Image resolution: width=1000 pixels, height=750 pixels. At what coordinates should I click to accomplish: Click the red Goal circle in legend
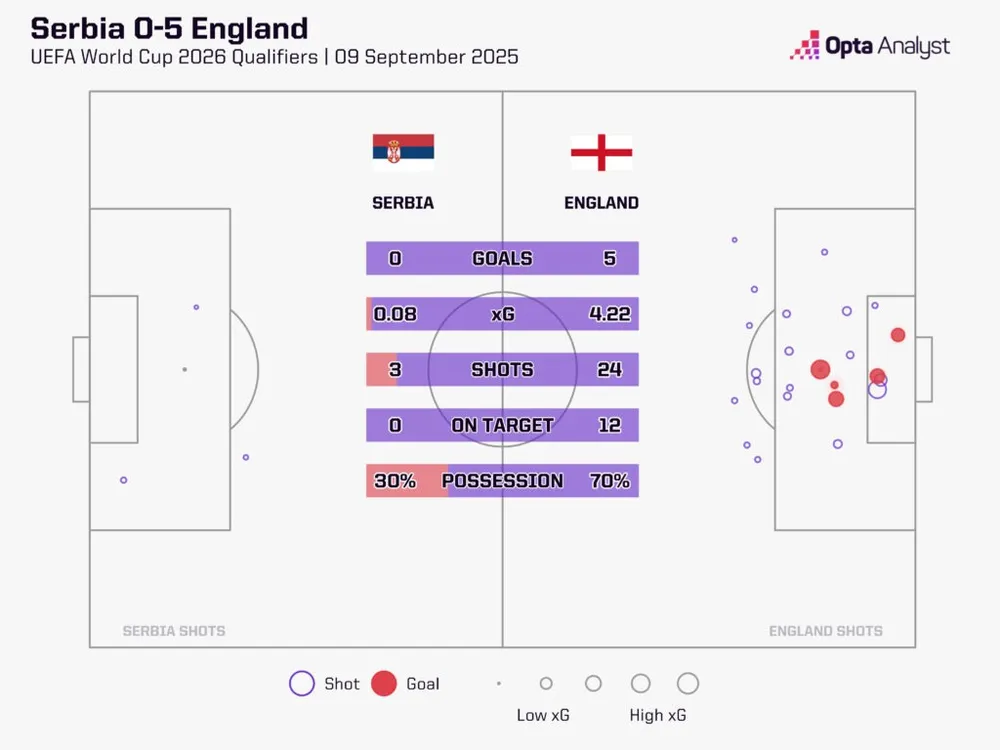[x=384, y=684]
